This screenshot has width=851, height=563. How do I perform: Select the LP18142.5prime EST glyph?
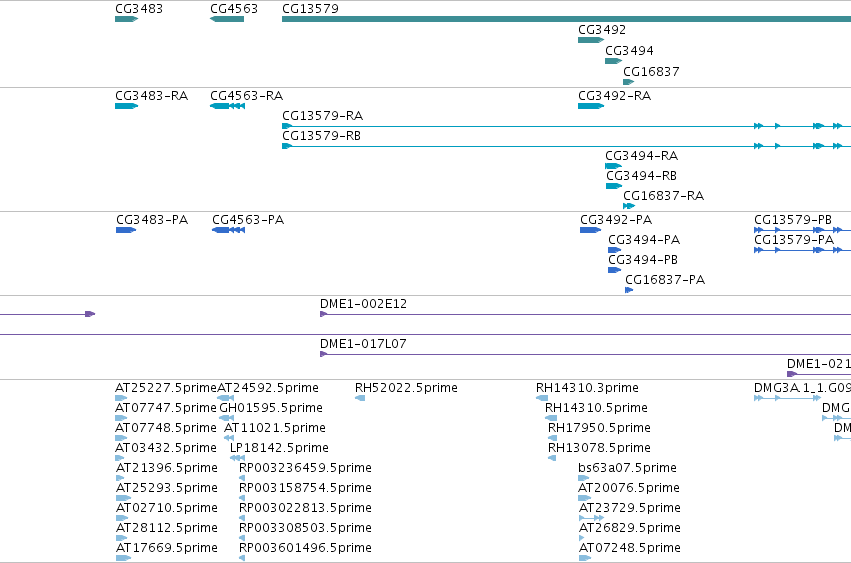(x=237, y=458)
